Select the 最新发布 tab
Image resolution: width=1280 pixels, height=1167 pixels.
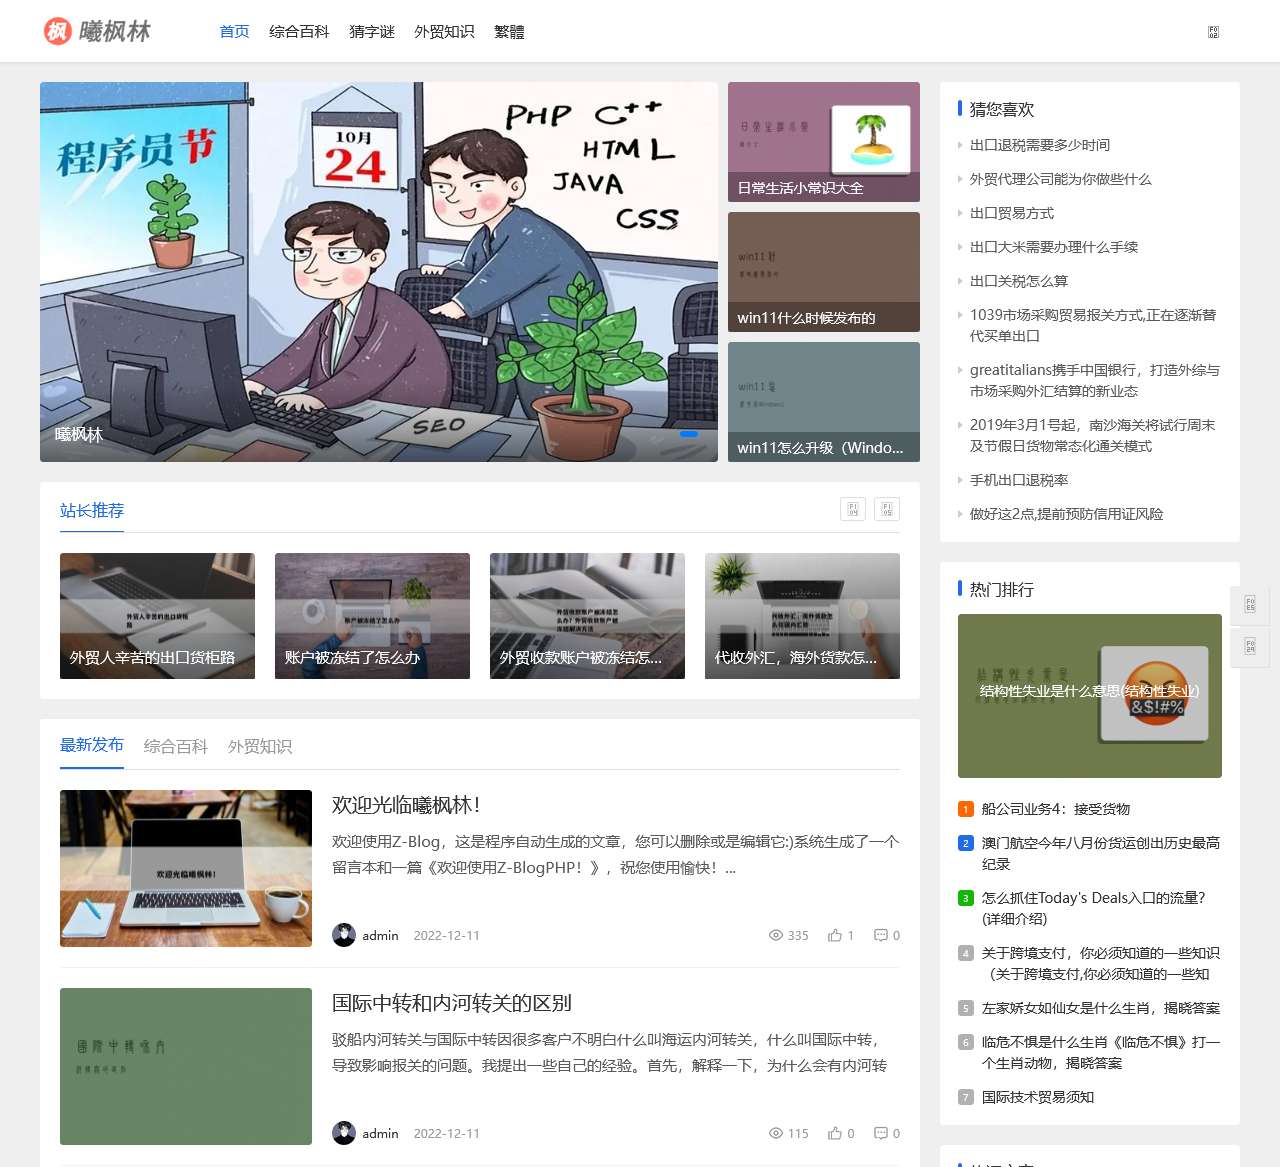tap(92, 745)
